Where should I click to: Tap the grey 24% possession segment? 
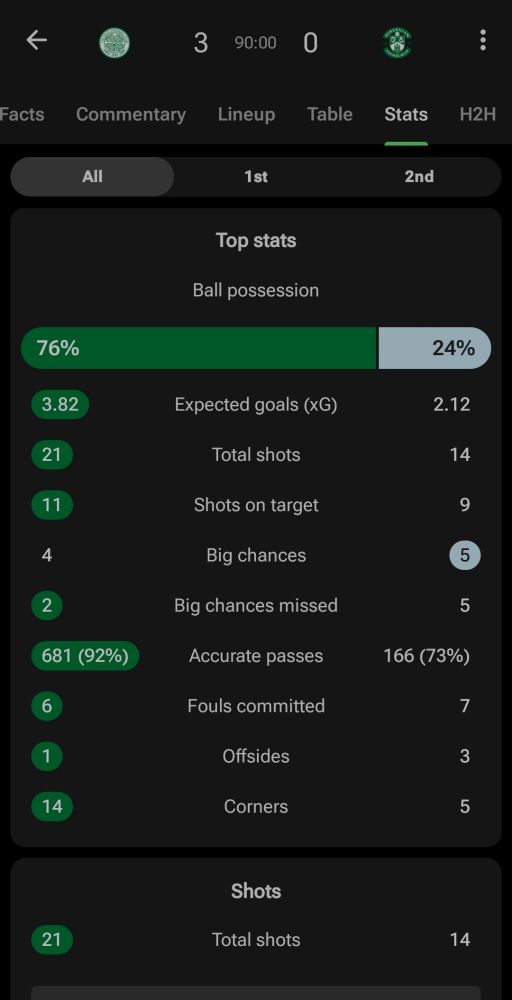coord(435,348)
